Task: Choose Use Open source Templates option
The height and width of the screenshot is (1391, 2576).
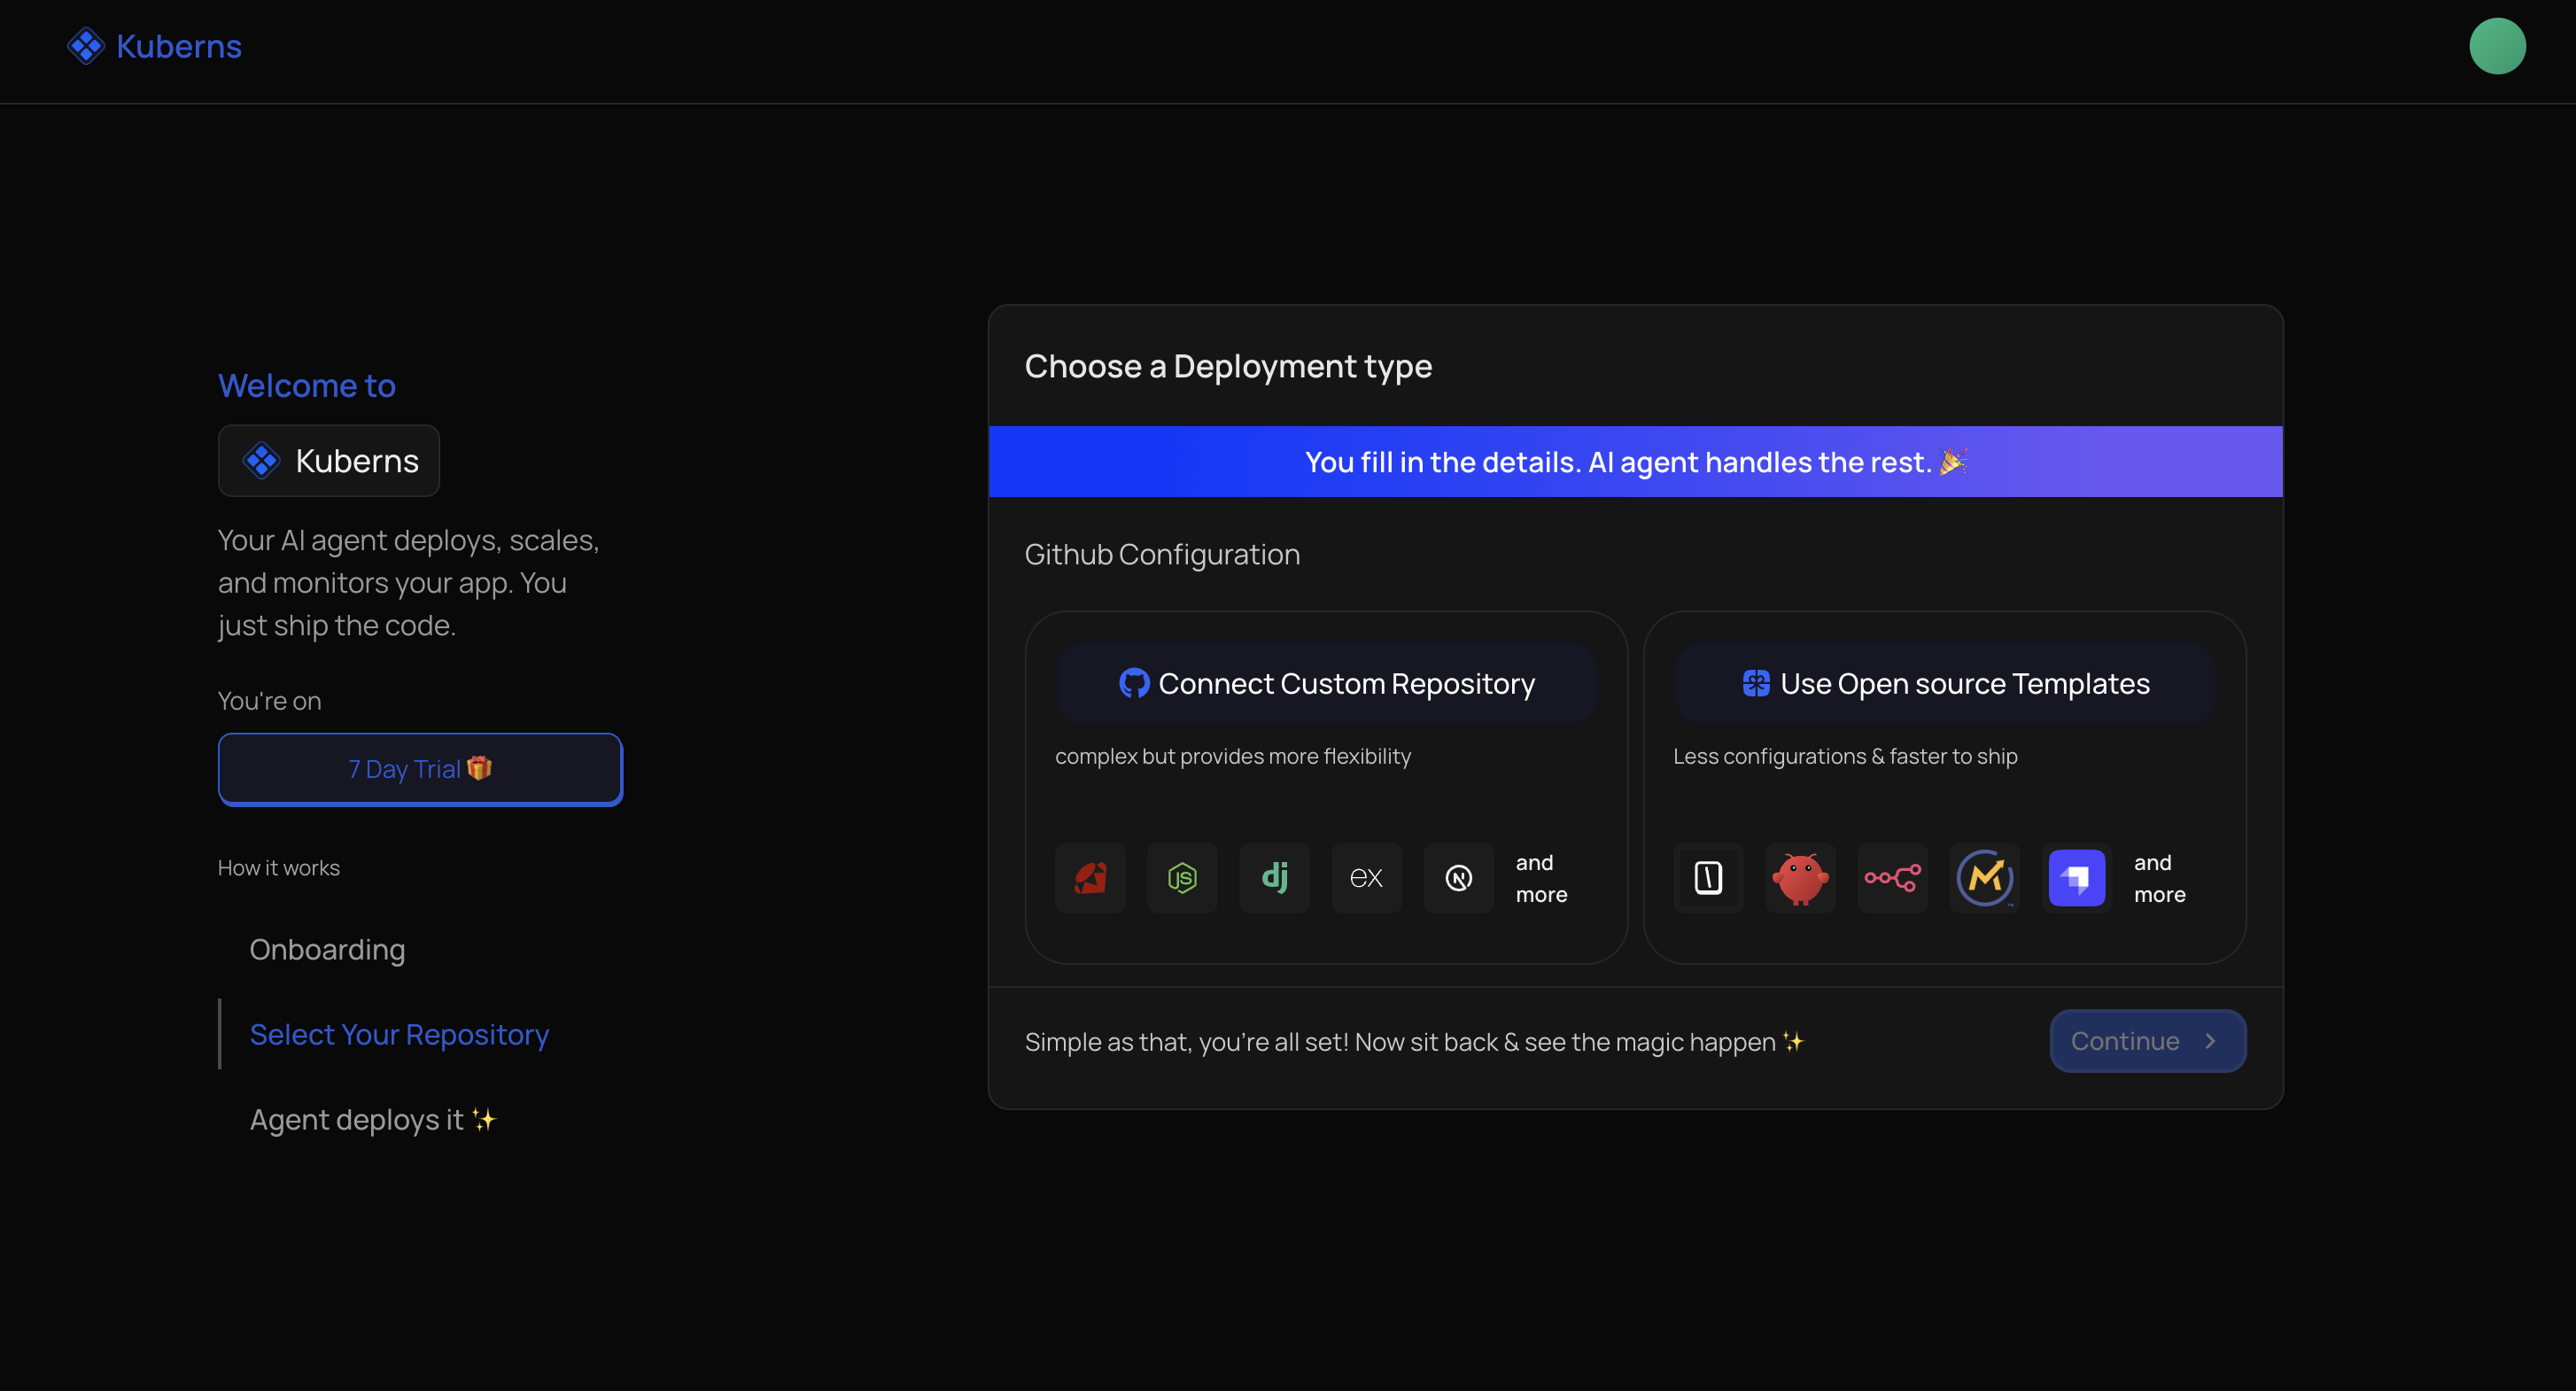Action: click(1945, 684)
